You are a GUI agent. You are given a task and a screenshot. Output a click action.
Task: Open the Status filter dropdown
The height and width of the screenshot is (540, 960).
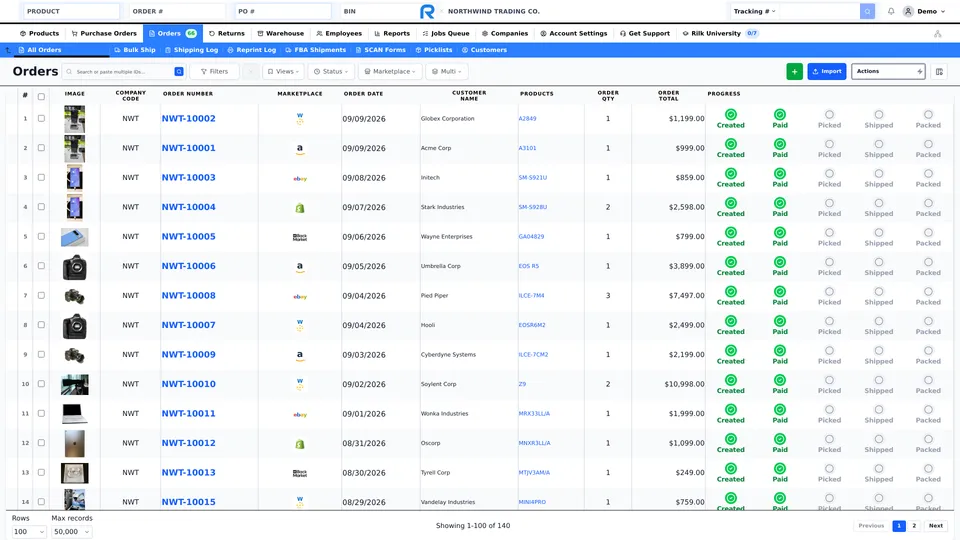(331, 72)
